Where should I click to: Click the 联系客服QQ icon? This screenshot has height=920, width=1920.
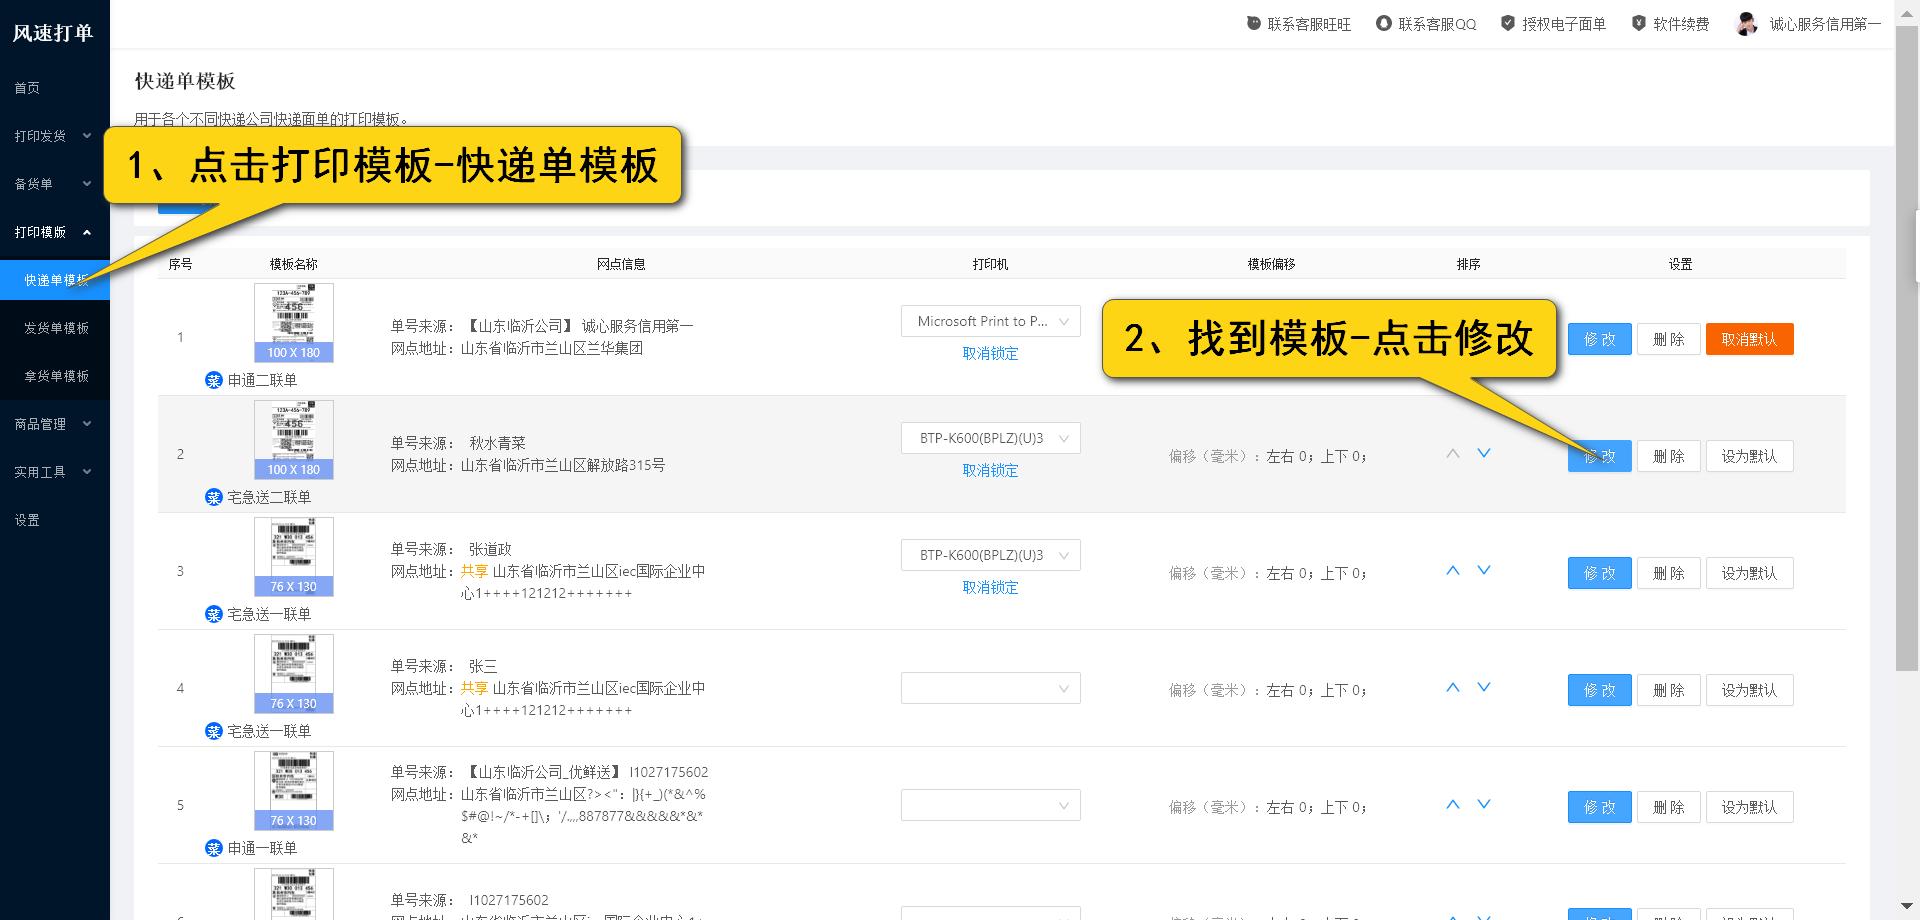1384,22
